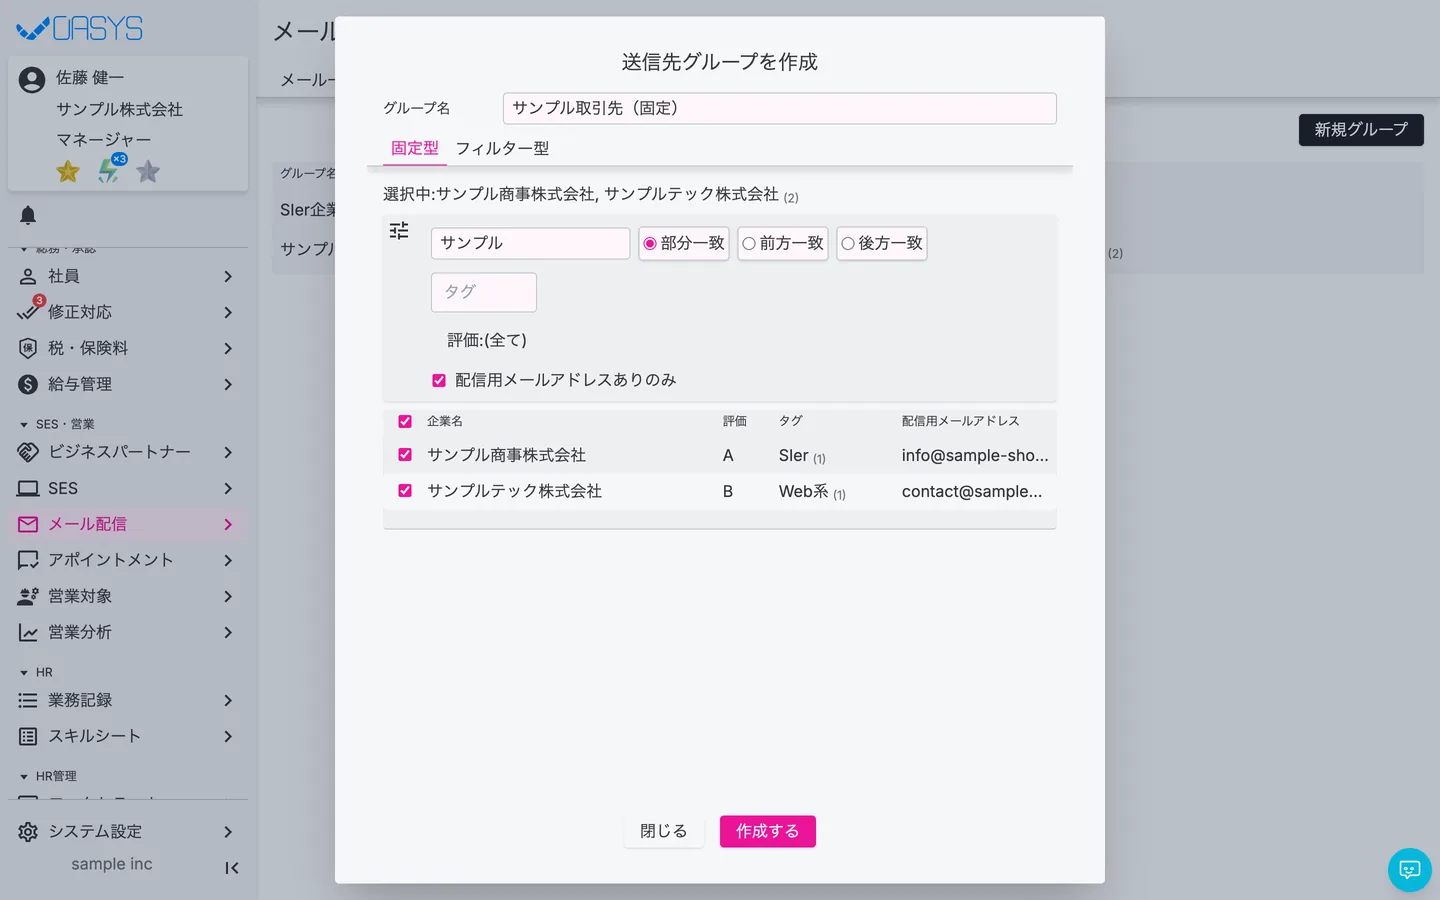Image resolution: width=1440 pixels, height=900 pixels.
Task: Uncheck サンプルテック株式会社 row checkbox
Action: pos(405,490)
